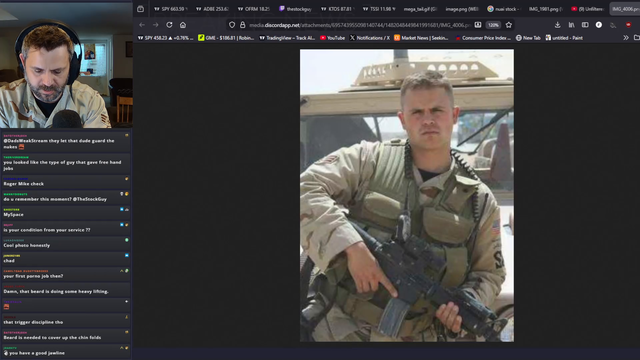Switch to the OFRM 18.25 tab
The width and height of the screenshot is (640, 360).
pyautogui.click(x=253, y=9)
